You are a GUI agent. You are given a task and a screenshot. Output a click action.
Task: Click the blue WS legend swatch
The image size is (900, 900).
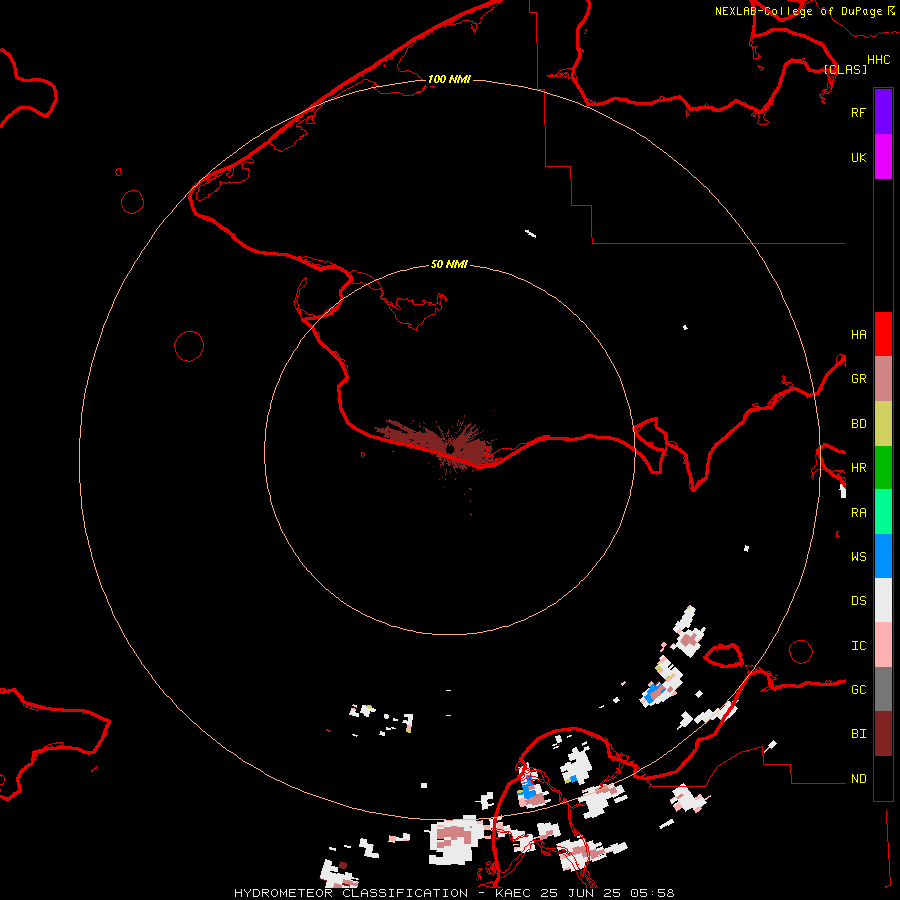point(883,556)
